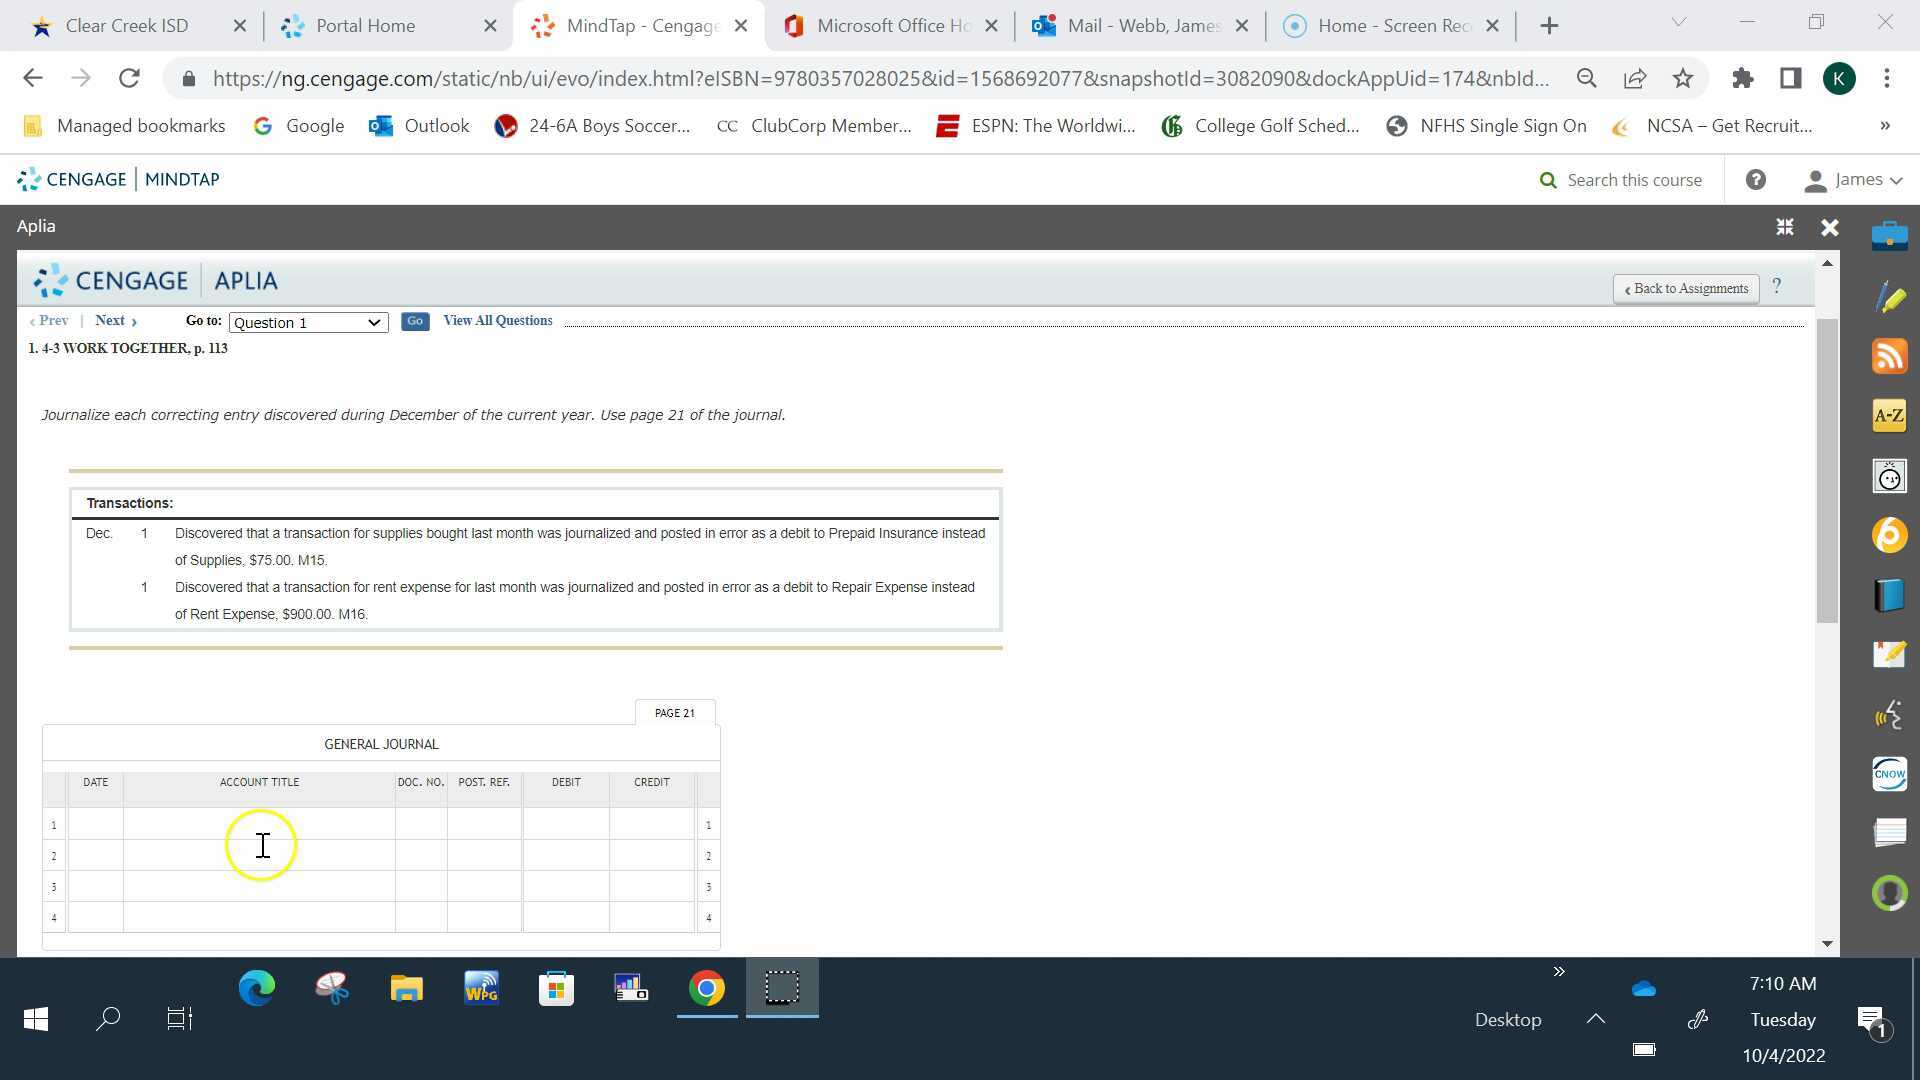Click the RSS feed icon in sidebar
Image resolution: width=1920 pixels, height=1080 pixels.
pos(1889,357)
